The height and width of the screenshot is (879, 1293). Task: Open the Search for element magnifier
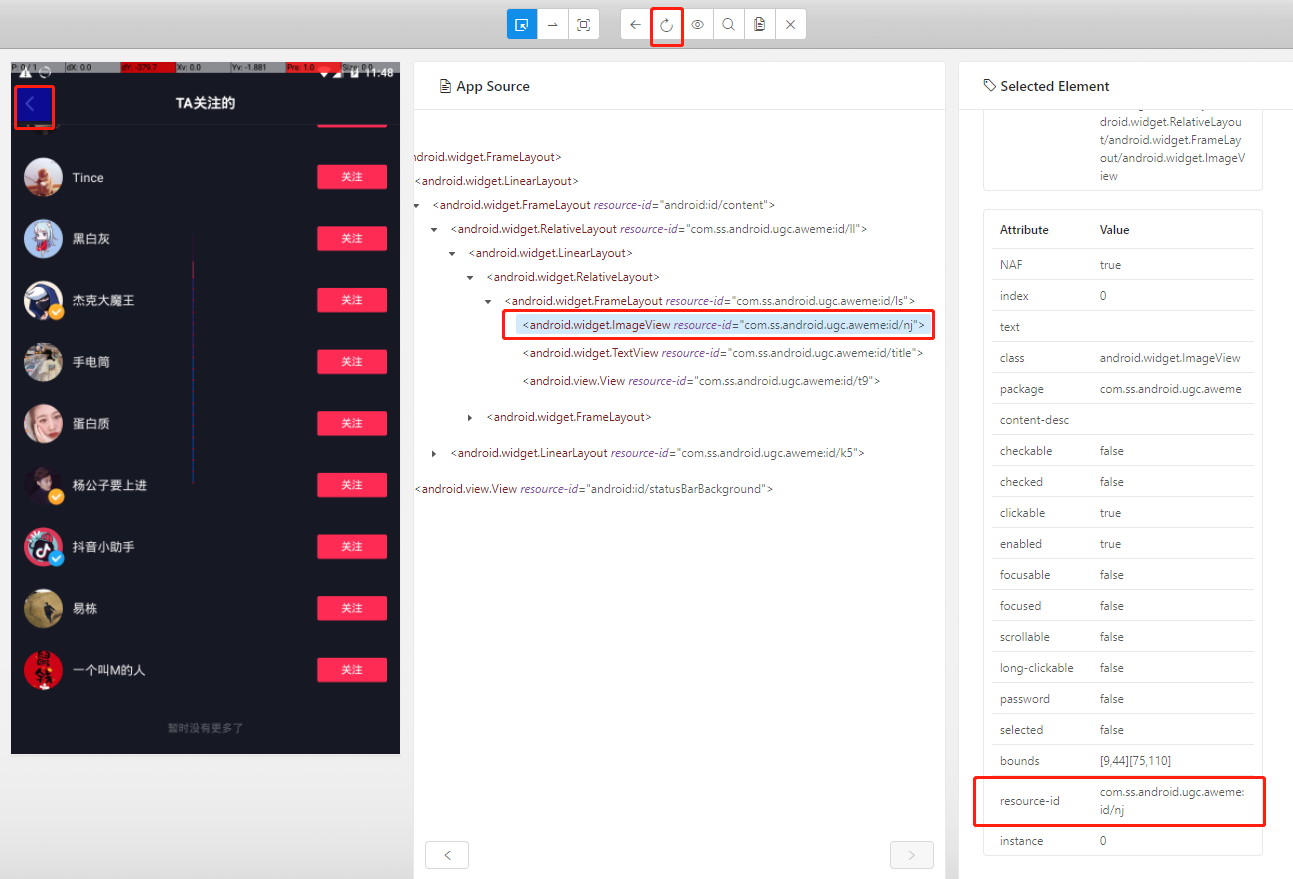pyautogui.click(x=729, y=24)
